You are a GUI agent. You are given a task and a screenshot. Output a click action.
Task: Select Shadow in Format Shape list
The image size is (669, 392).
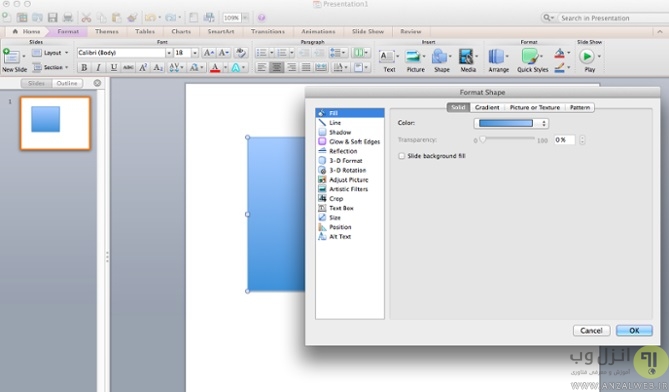pos(350,132)
